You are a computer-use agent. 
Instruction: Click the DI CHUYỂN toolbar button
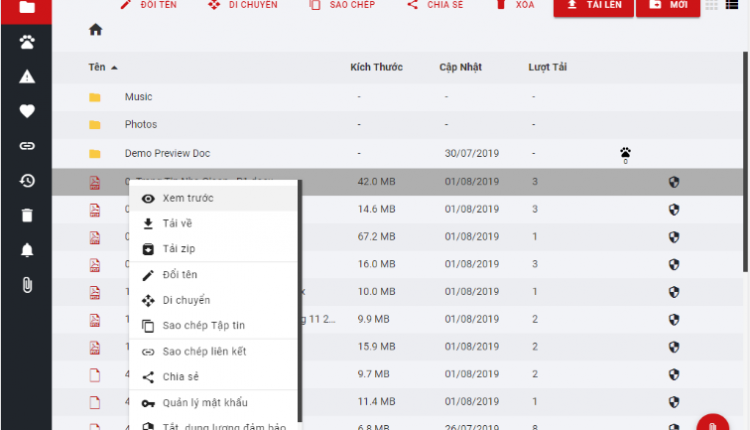(243, 5)
